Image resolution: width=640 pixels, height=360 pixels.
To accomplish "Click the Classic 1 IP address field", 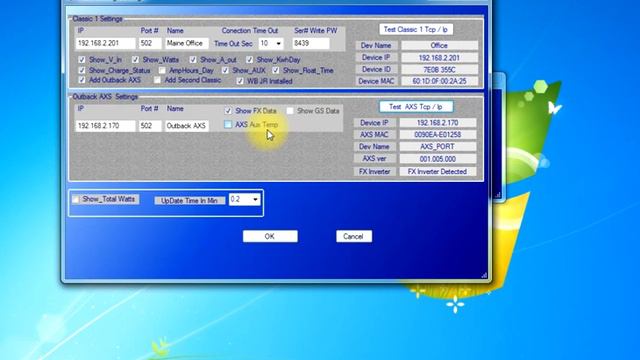I will tap(105, 43).
